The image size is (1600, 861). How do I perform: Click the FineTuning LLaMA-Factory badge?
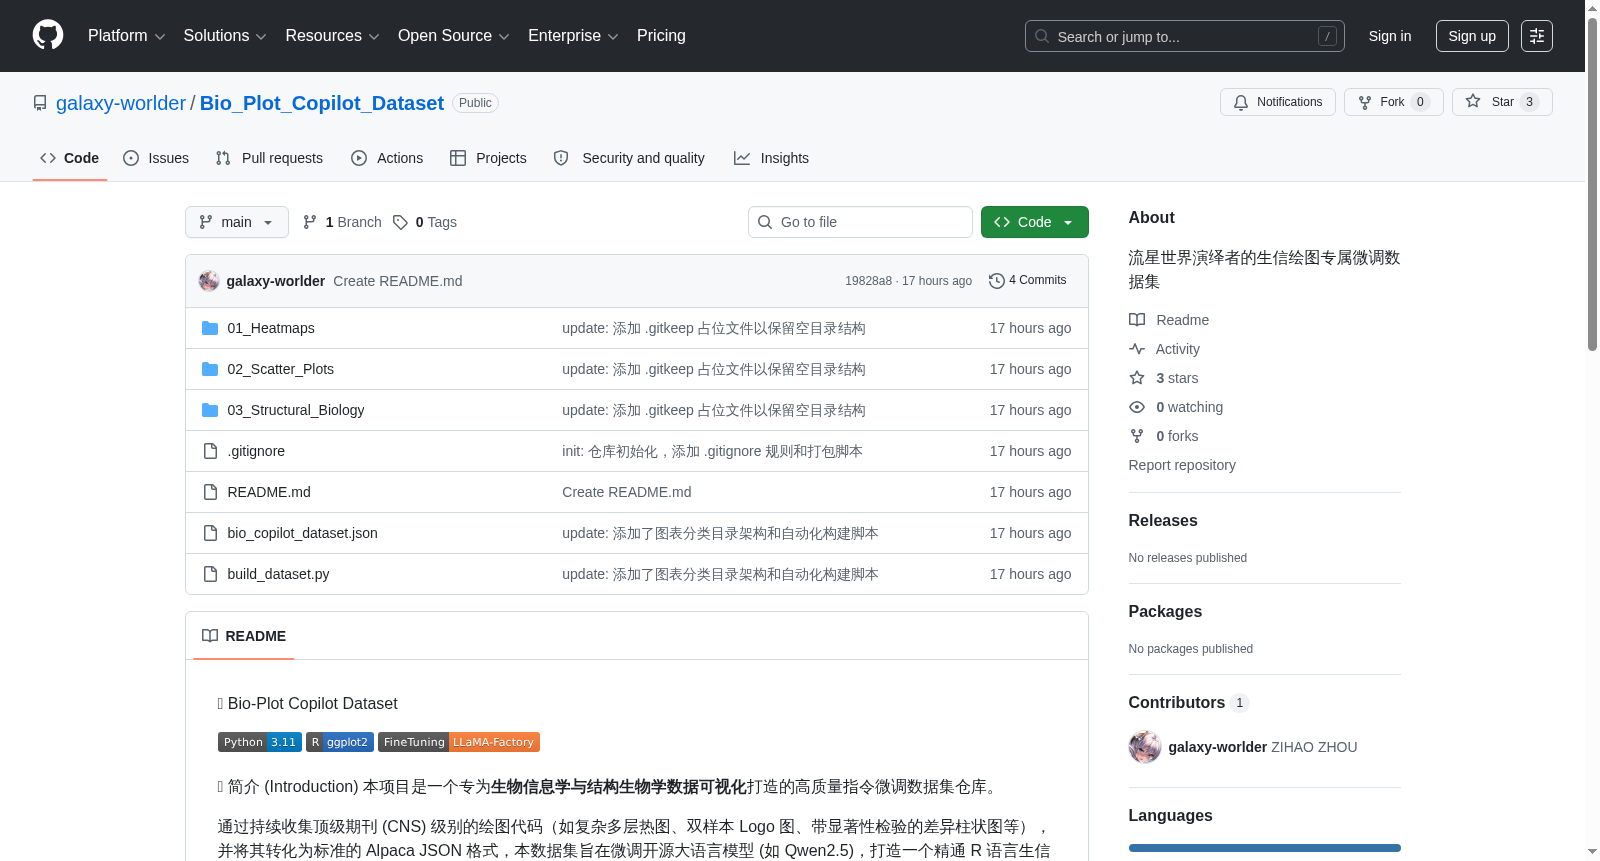(459, 742)
